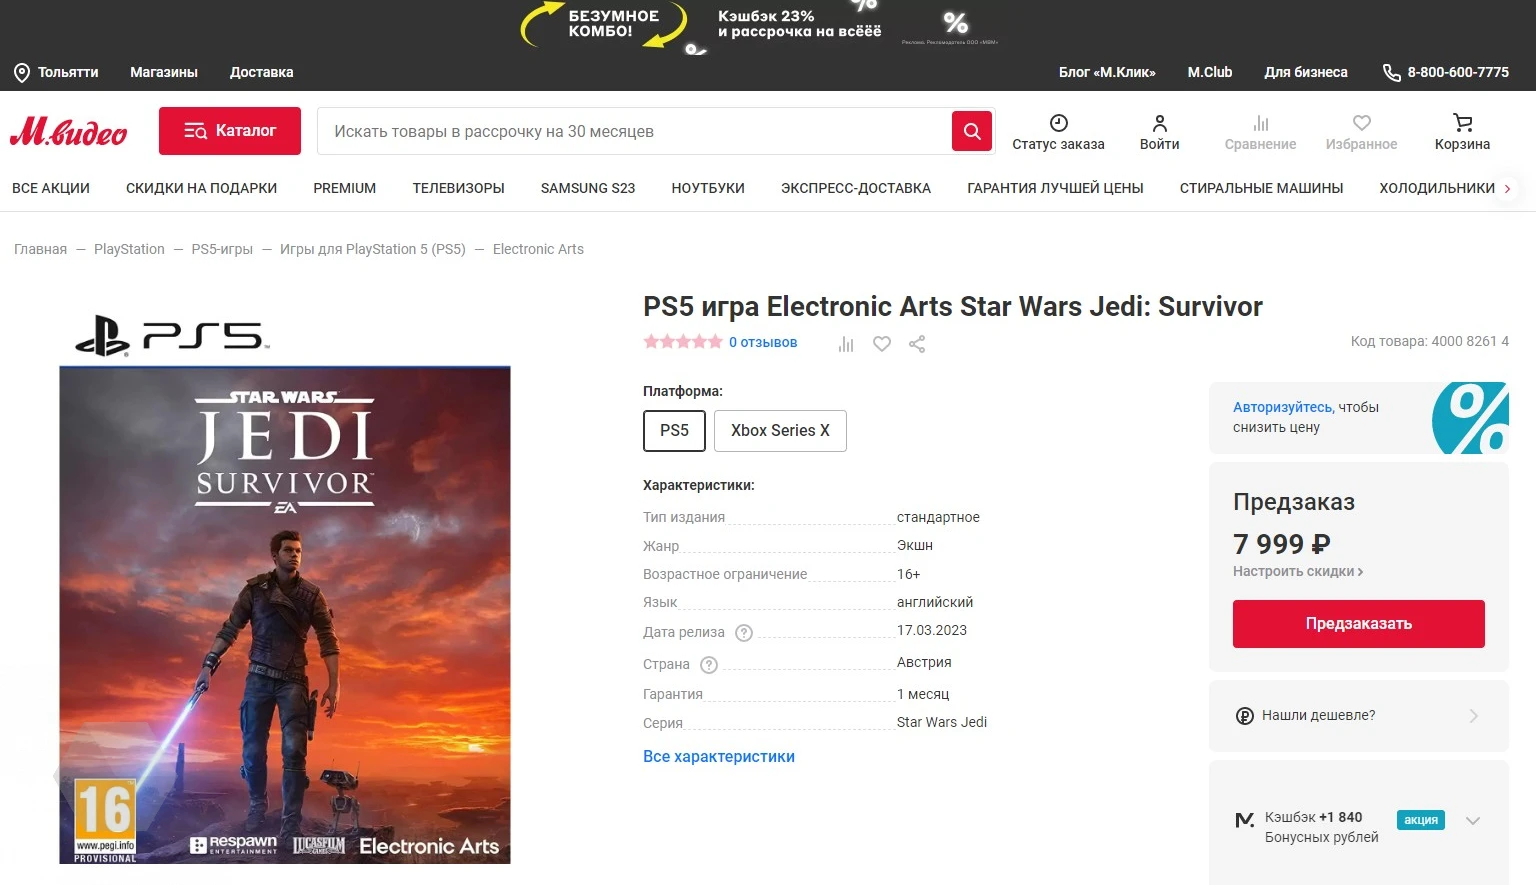Open Избранное heart icon in header

(1361, 123)
